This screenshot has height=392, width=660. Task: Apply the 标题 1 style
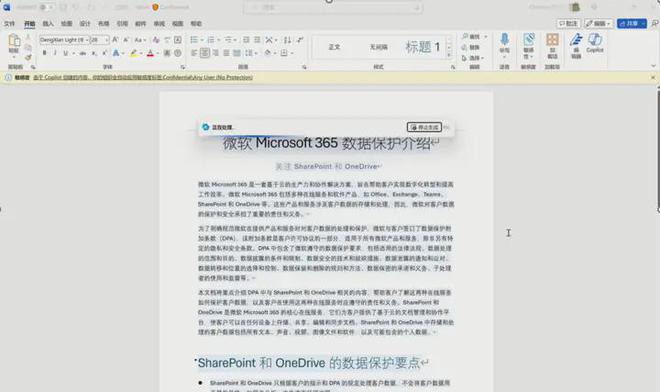[x=423, y=47]
